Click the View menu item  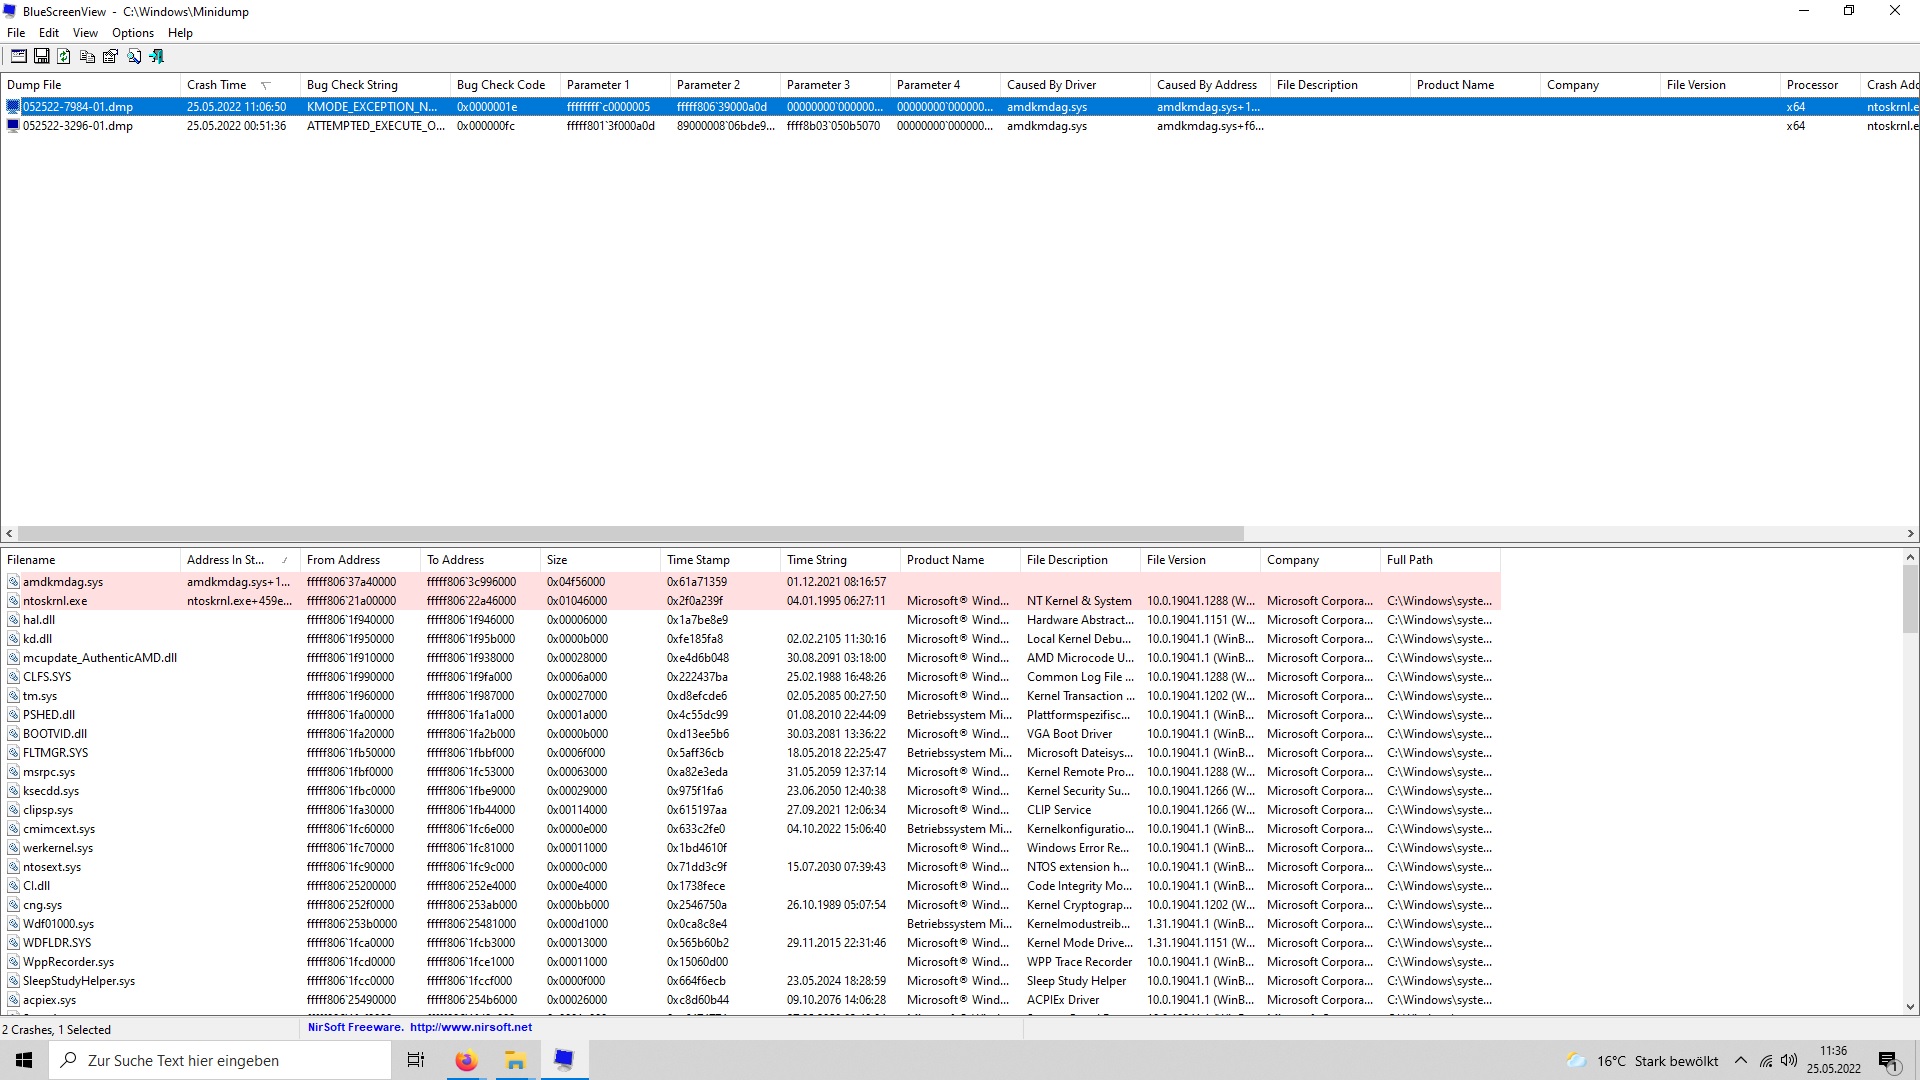click(83, 33)
